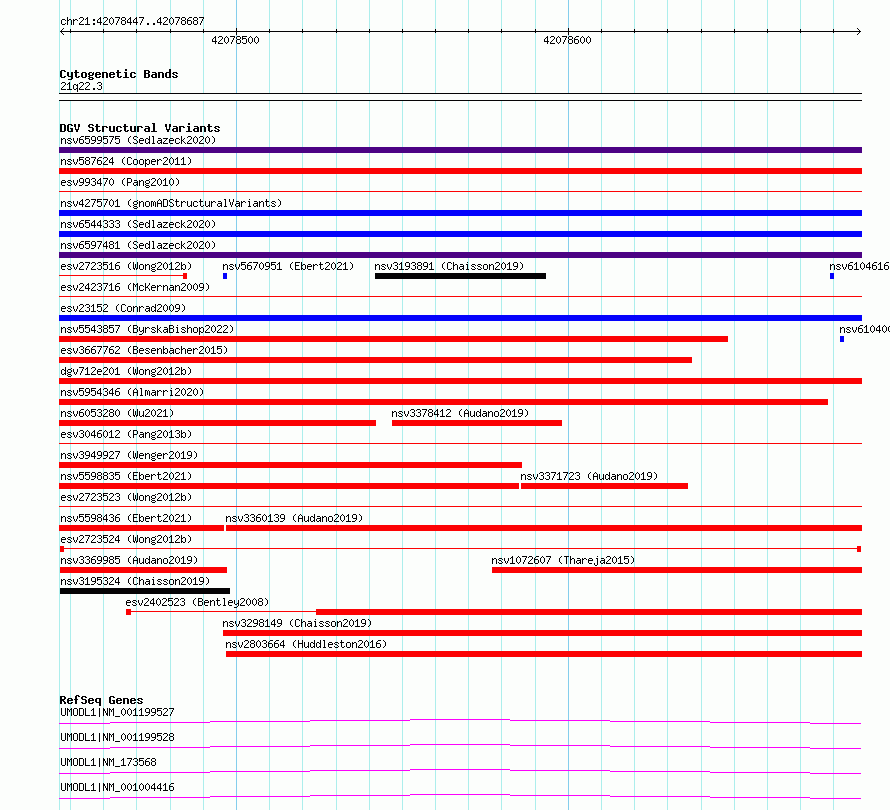Screen dimensions: 890x810
Task: Click the 42078500 ruler position label
Action: [235, 40]
